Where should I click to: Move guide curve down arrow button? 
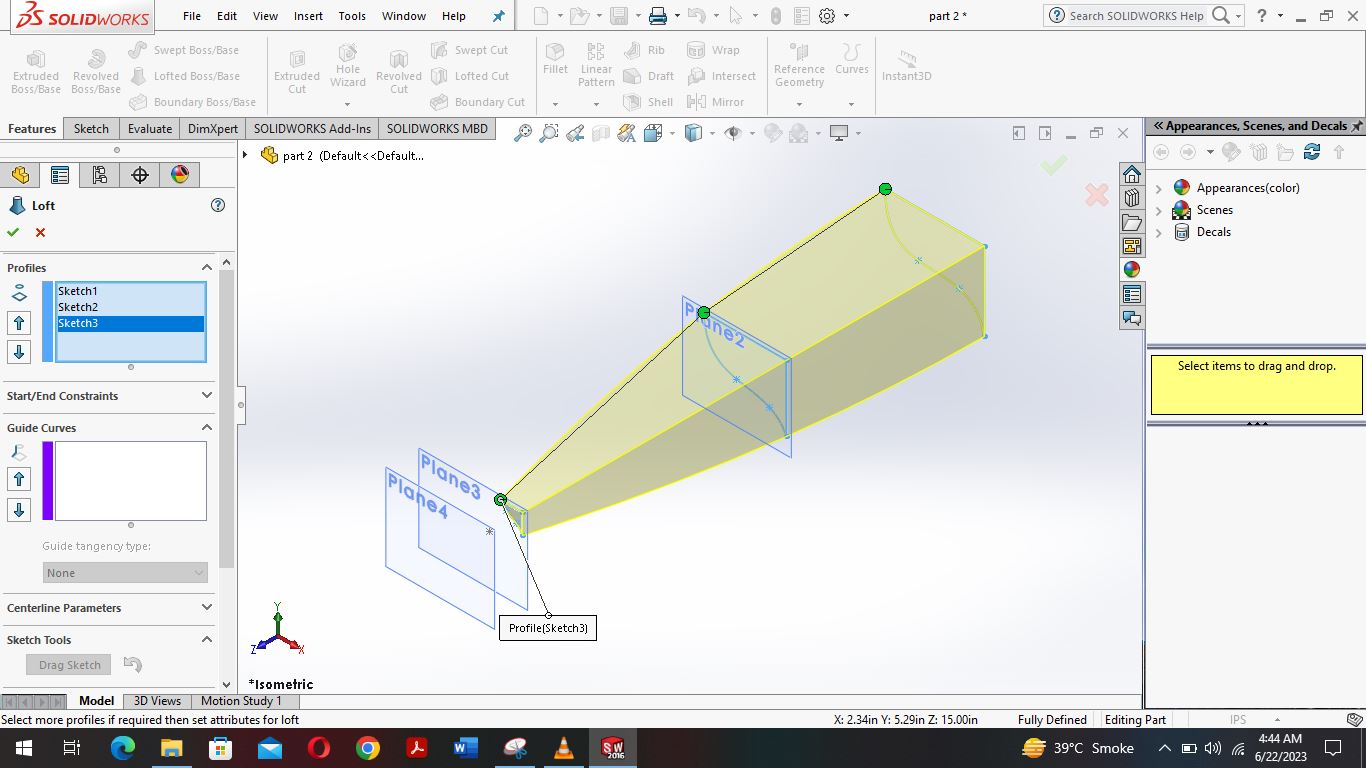[x=19, y=510]
